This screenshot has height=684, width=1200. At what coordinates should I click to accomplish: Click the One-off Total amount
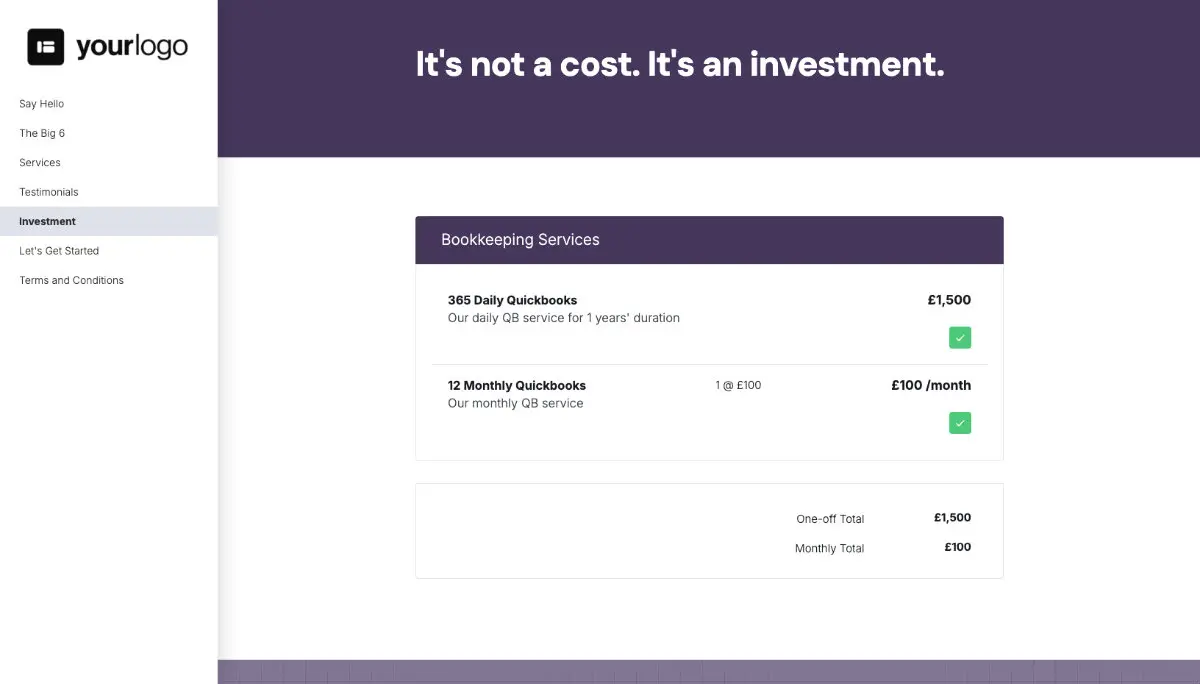(x=952, y=517)
